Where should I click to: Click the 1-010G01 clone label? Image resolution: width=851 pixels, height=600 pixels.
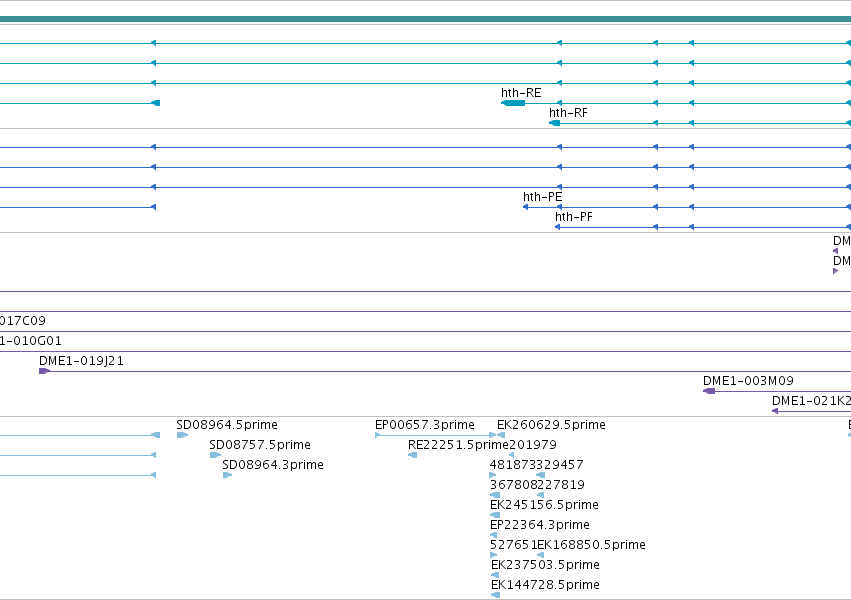click(31, 341)
